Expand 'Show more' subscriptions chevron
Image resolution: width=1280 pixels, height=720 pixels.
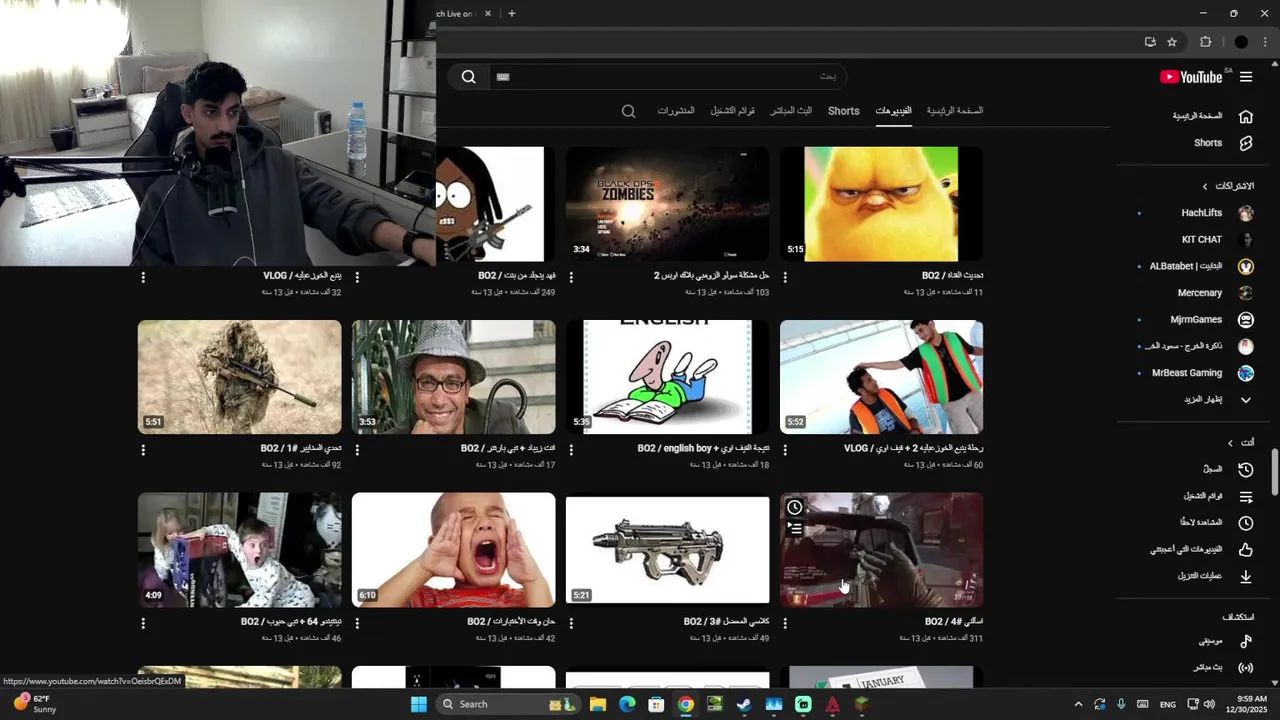pos(1246,400)
